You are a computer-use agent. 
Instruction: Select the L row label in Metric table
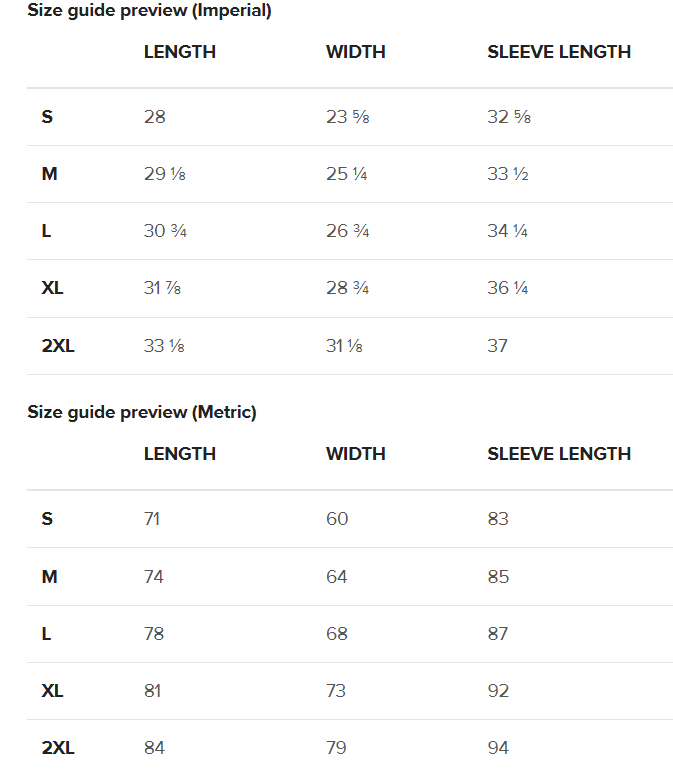pyautogui.click(x=46, y=634)
